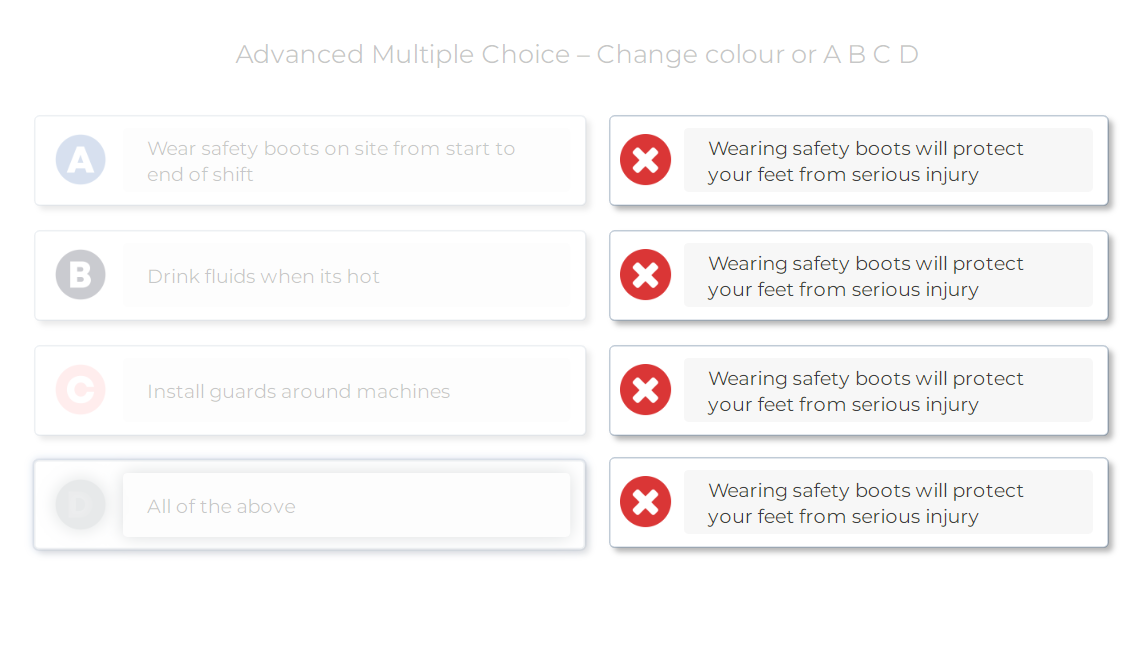The height and width of the screenshot is (651, 1142).
Task: Click the faded letter D icon
Action: (80, 505)
